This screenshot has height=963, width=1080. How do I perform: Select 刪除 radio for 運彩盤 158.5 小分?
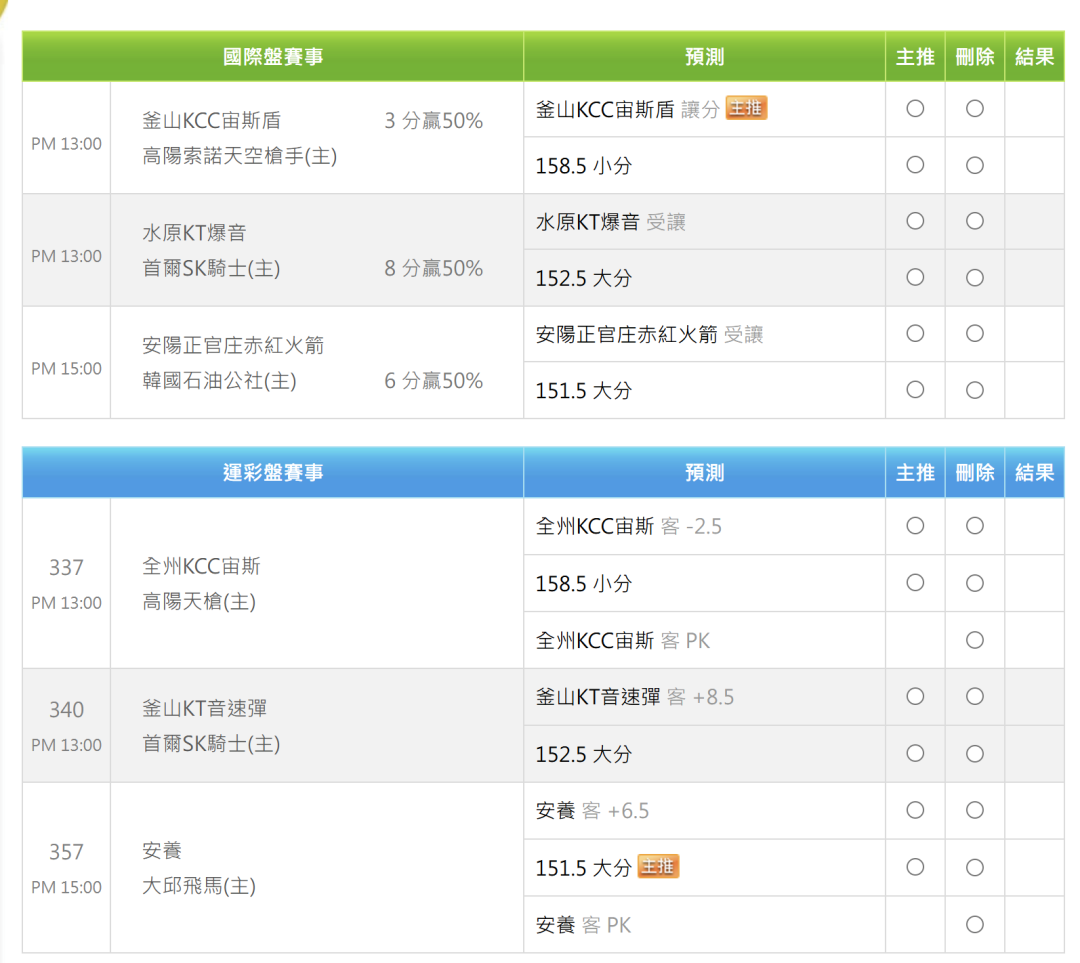[975, 583]
